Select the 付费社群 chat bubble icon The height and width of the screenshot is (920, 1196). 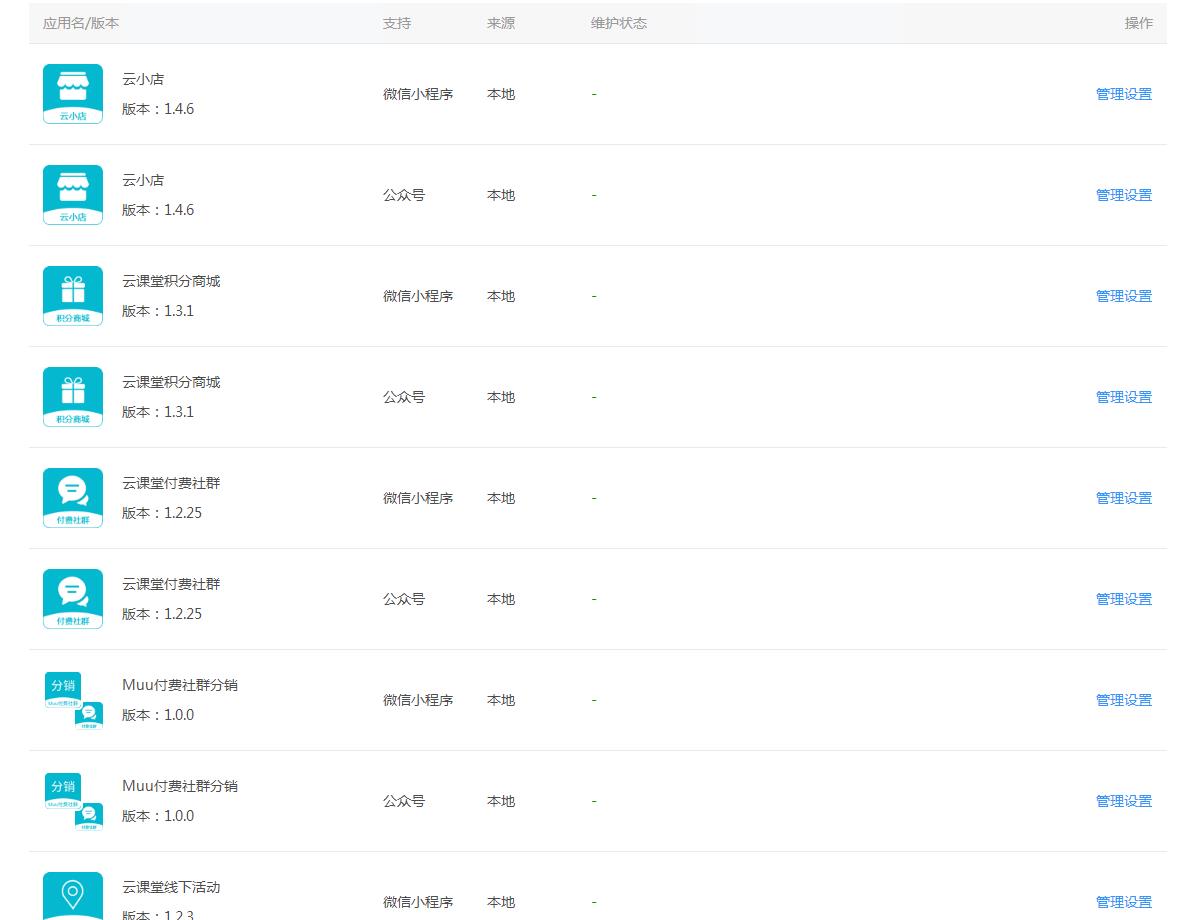(72, 497)
